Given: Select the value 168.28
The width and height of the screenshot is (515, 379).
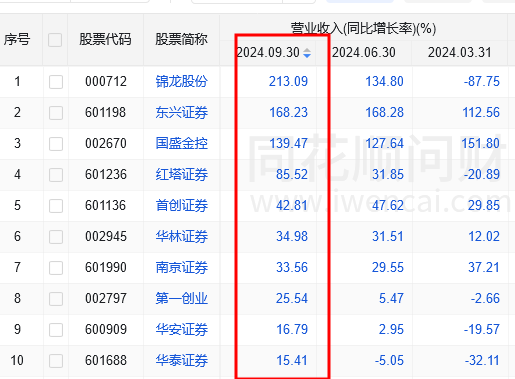Looking at the screenshot, I should coord(384,112).
